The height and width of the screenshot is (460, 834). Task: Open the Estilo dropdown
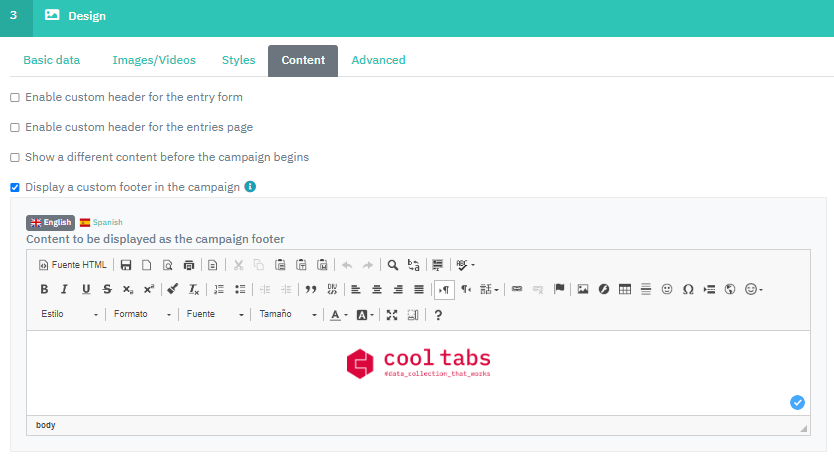tap(69, 314)
